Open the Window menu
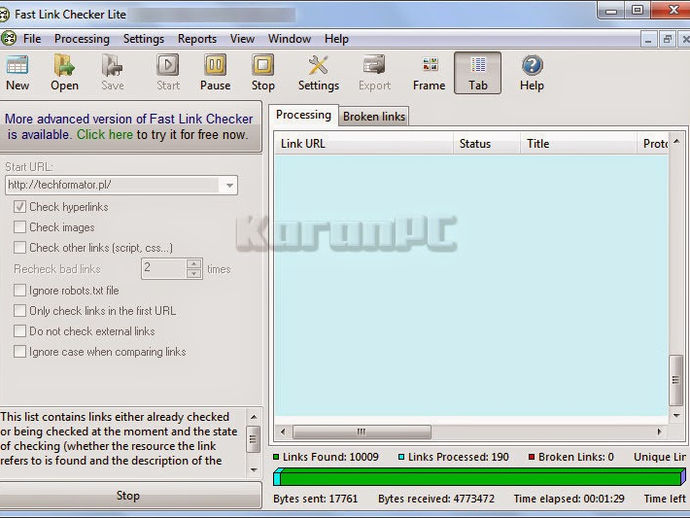The width and height of the screenshot is (690, 518). click(290, 39)
